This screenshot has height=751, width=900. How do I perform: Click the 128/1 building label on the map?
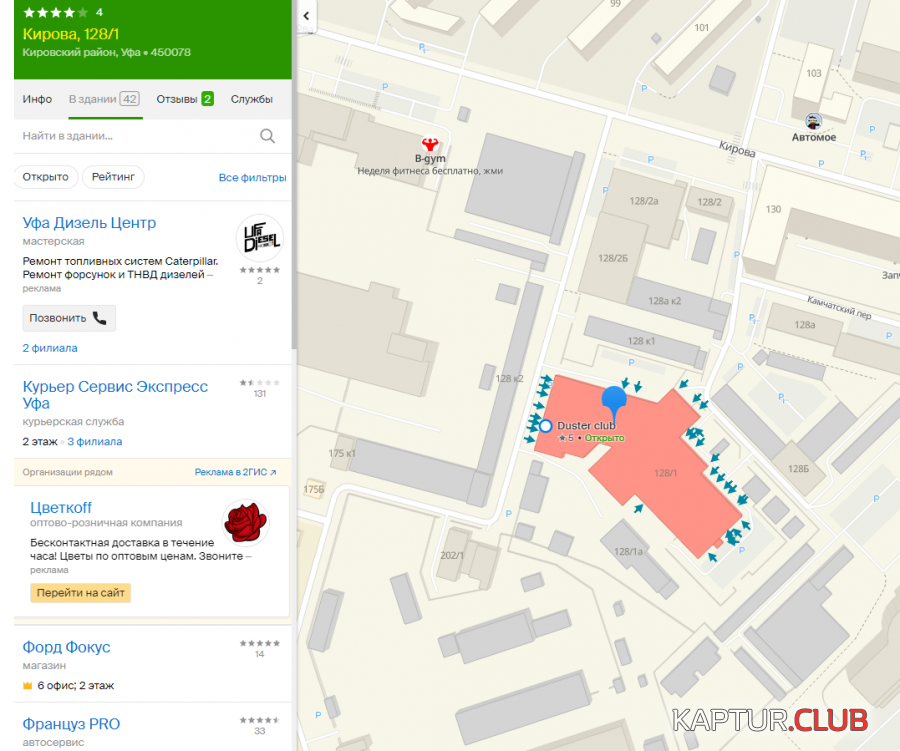665,473
